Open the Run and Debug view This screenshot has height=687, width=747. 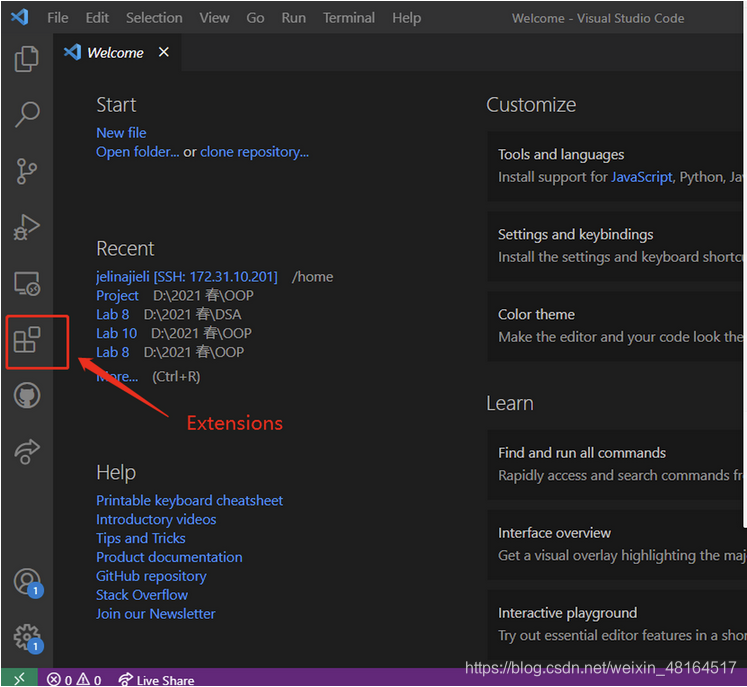[x=27, y=227]
